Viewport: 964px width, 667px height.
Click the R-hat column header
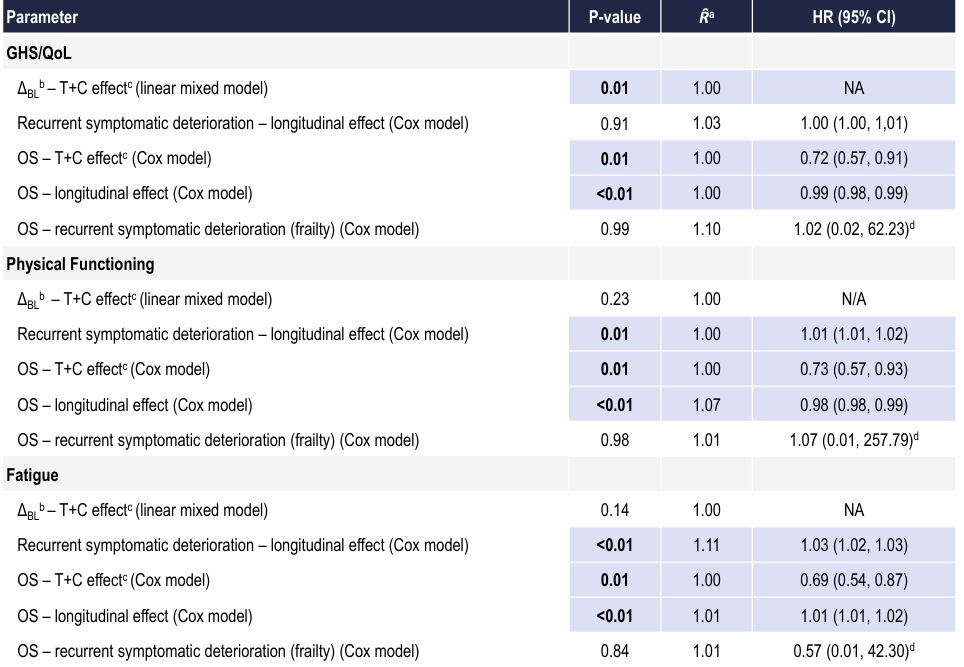tap(706, 17)
